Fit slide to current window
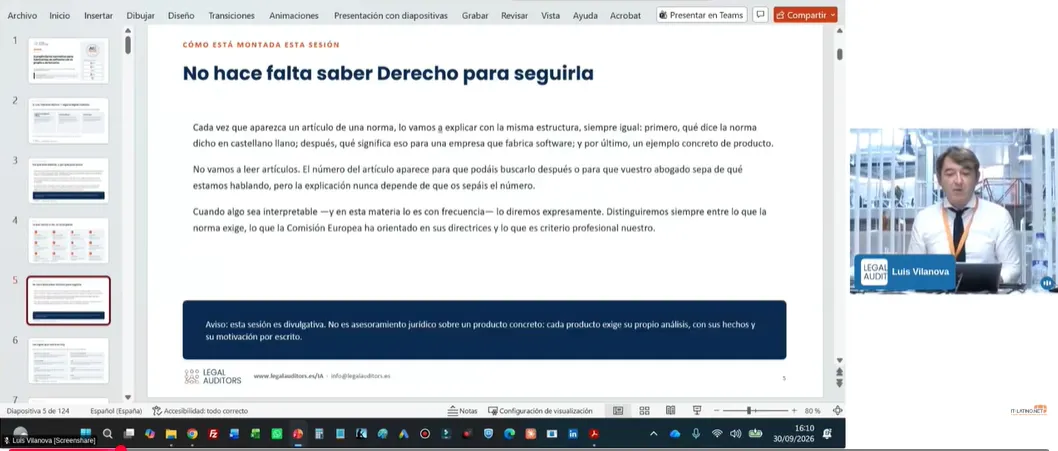This screenshot has width=1058, height=451. (837, 410)
